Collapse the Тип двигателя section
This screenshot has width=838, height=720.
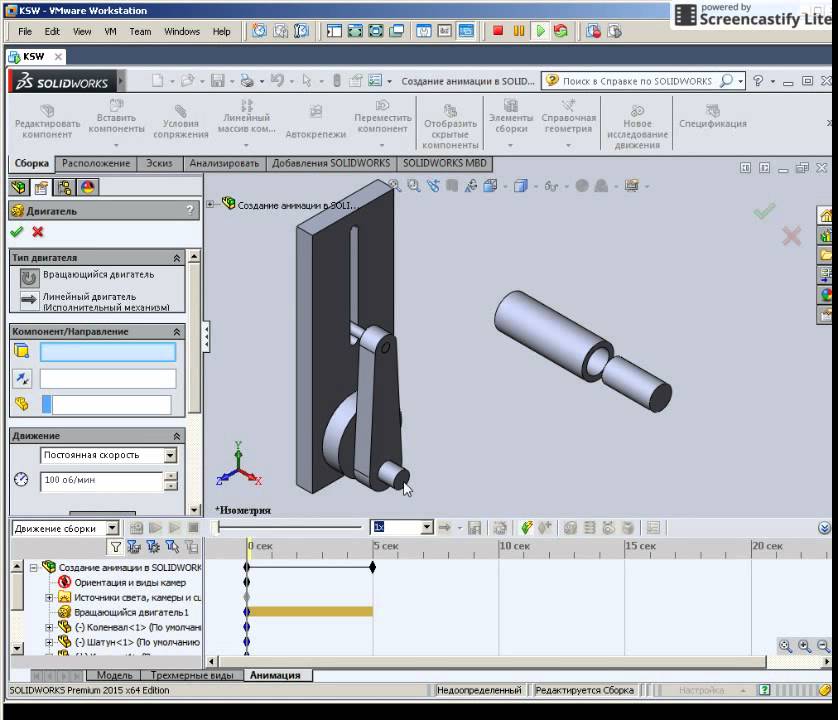coord(176,258)
